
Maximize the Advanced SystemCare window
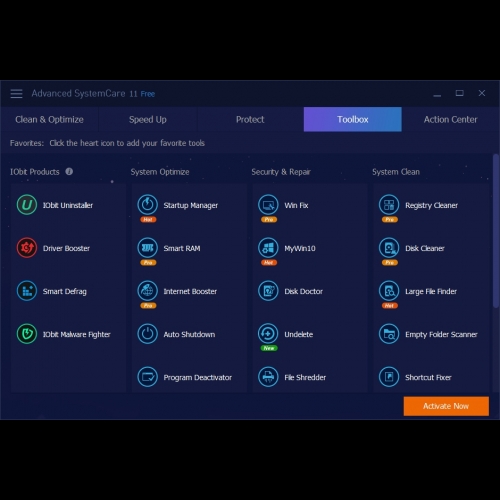point(460,93)
